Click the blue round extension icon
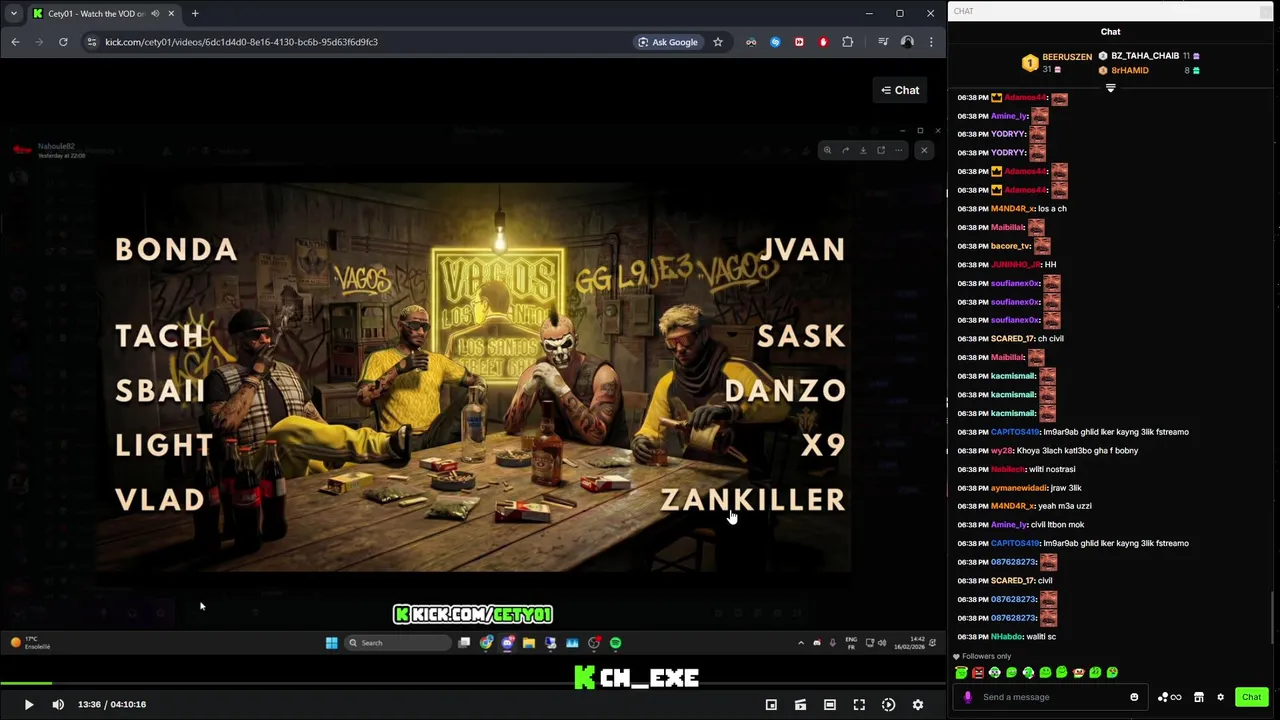This screenshot has width=1280, height=720. coord(775,42)
